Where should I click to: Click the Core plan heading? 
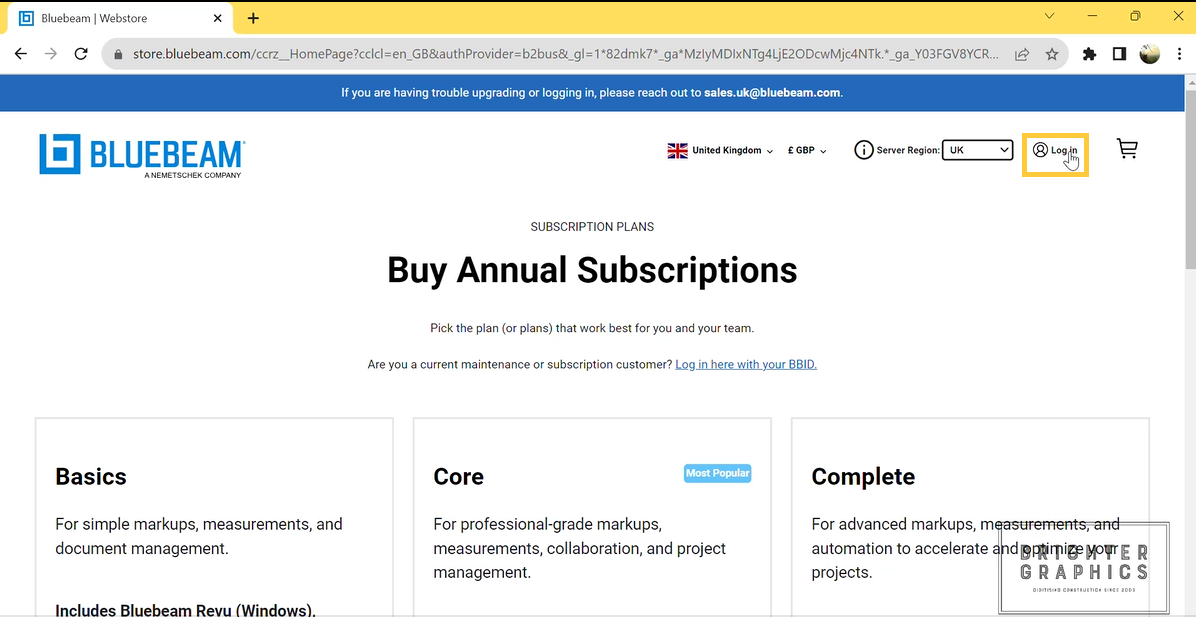458,477
